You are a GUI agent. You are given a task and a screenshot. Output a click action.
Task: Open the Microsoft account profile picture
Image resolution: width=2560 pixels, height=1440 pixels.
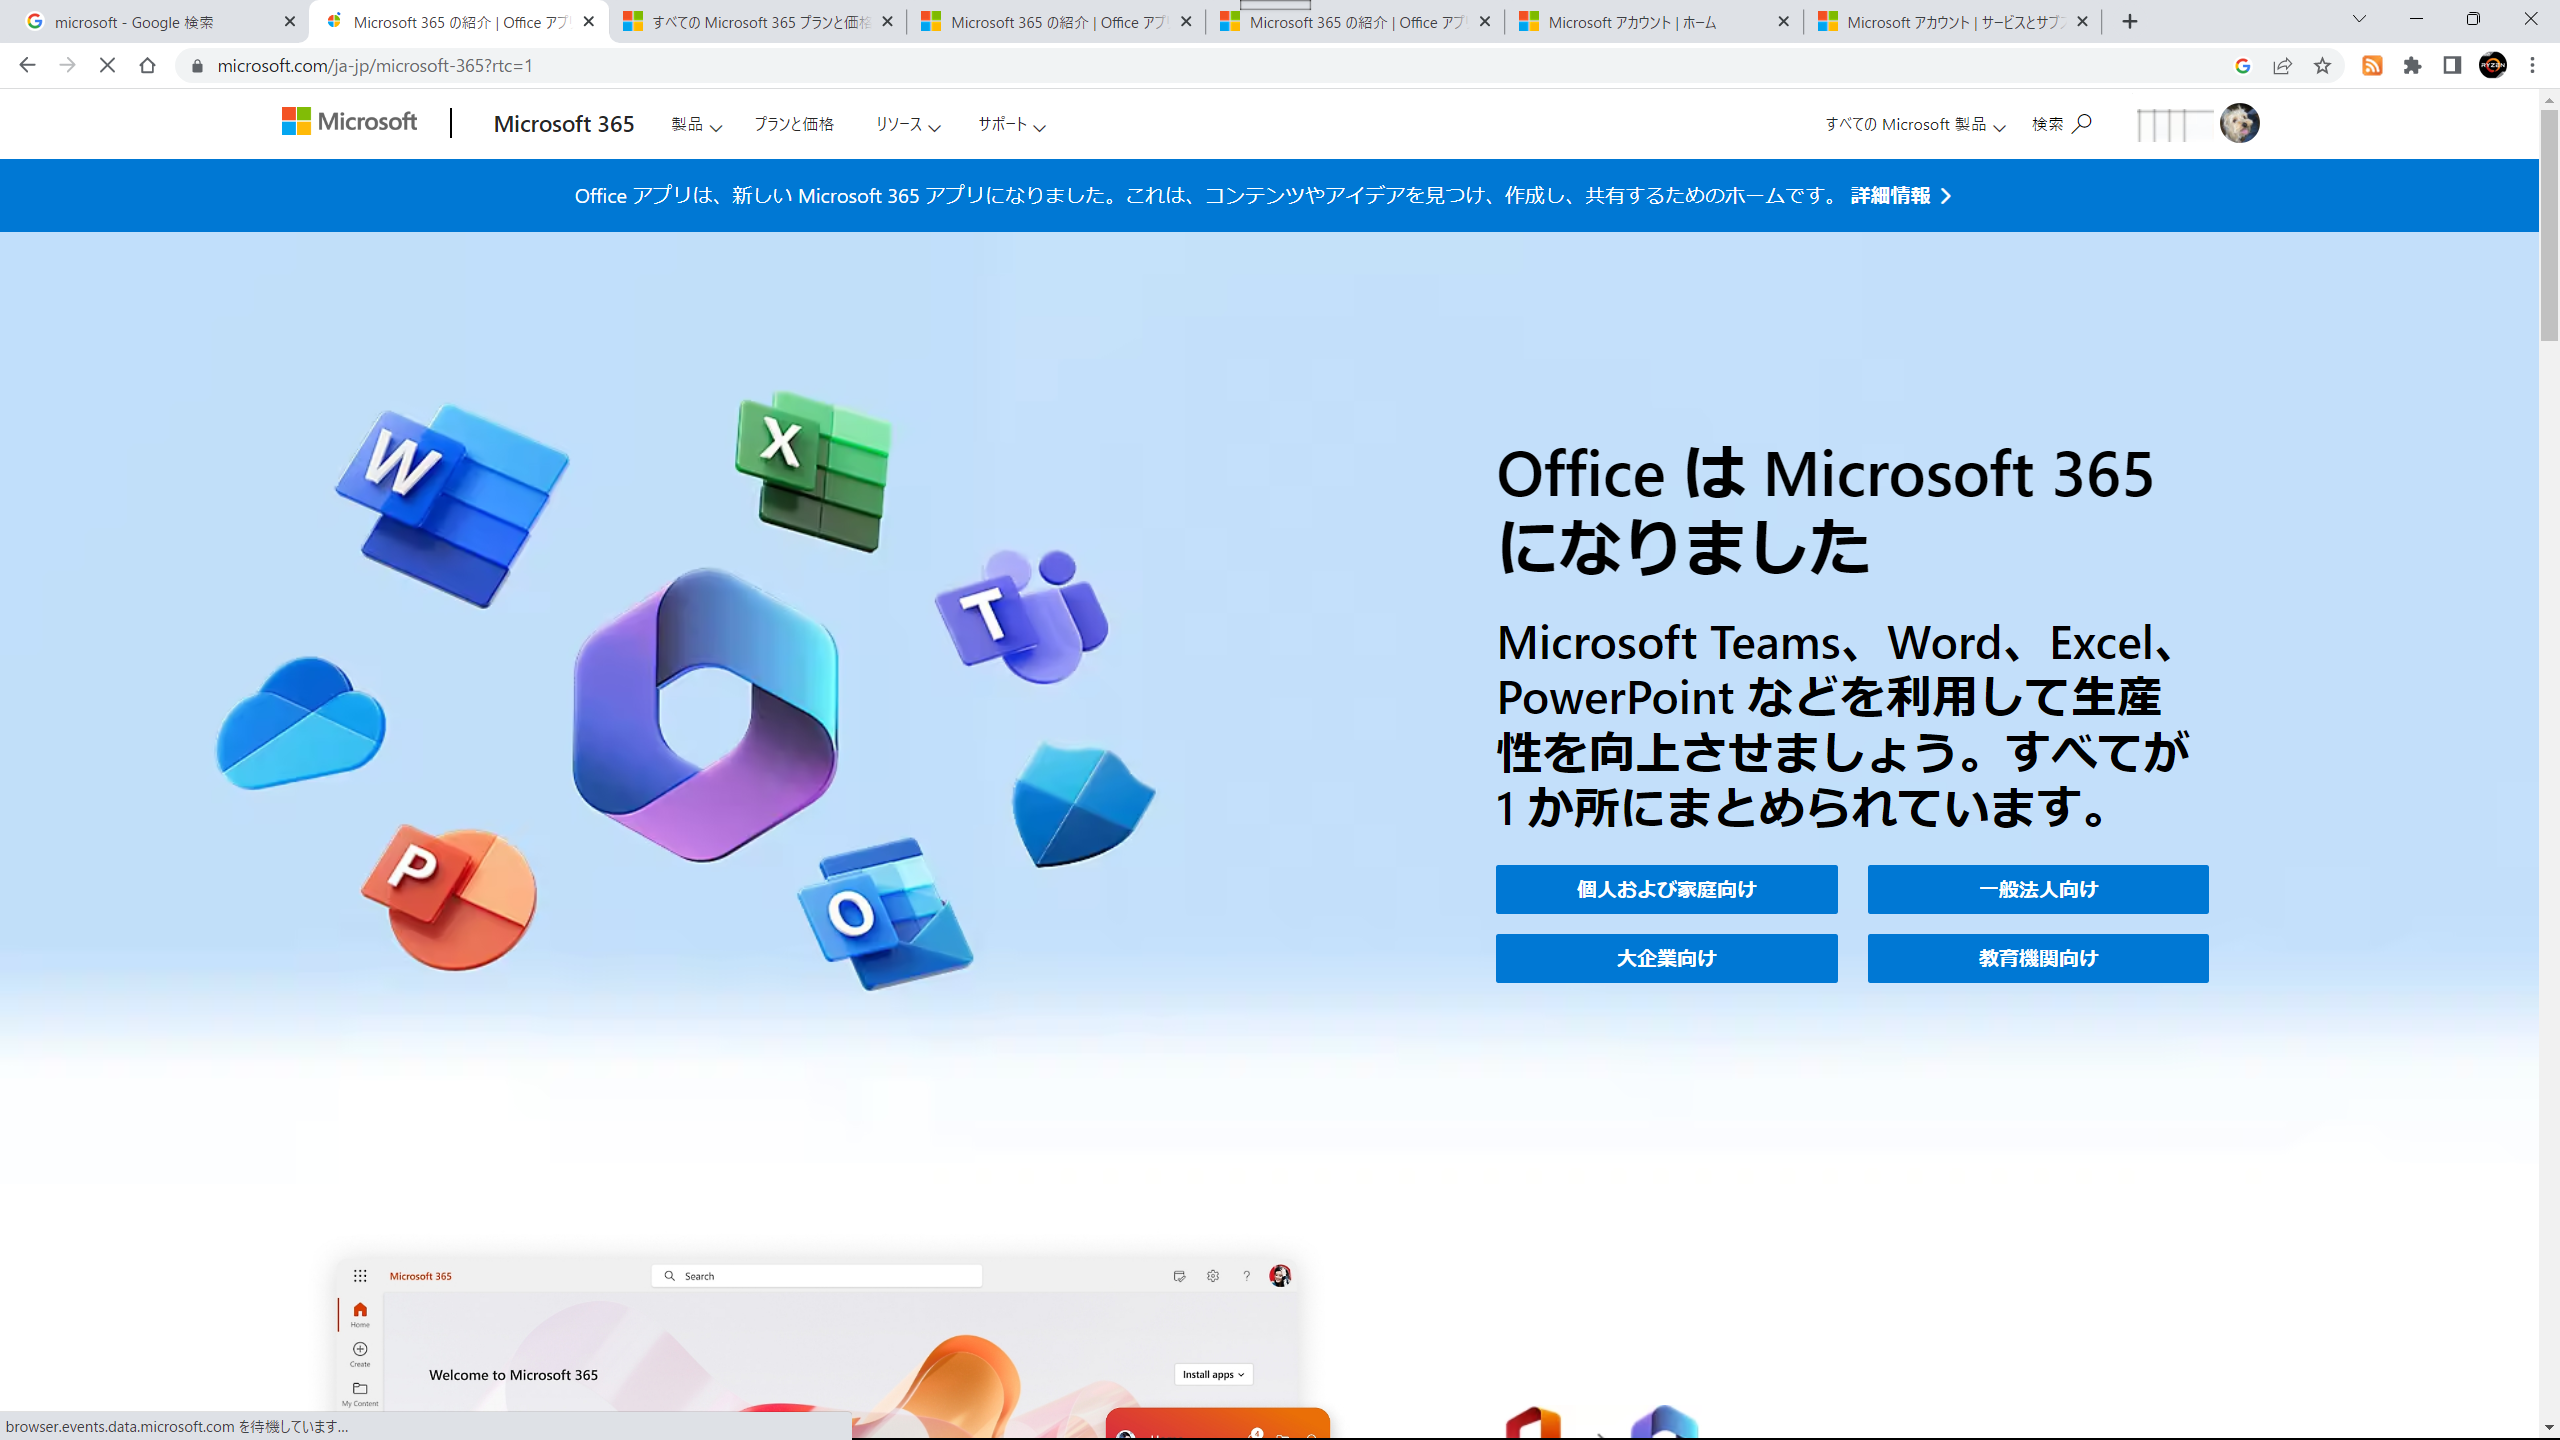coord(2239,123)
